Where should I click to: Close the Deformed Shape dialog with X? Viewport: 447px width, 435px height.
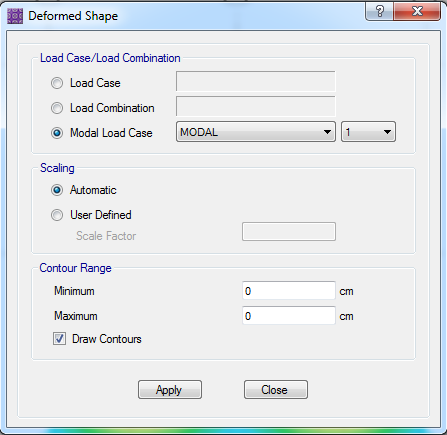[x=417, y=11]
